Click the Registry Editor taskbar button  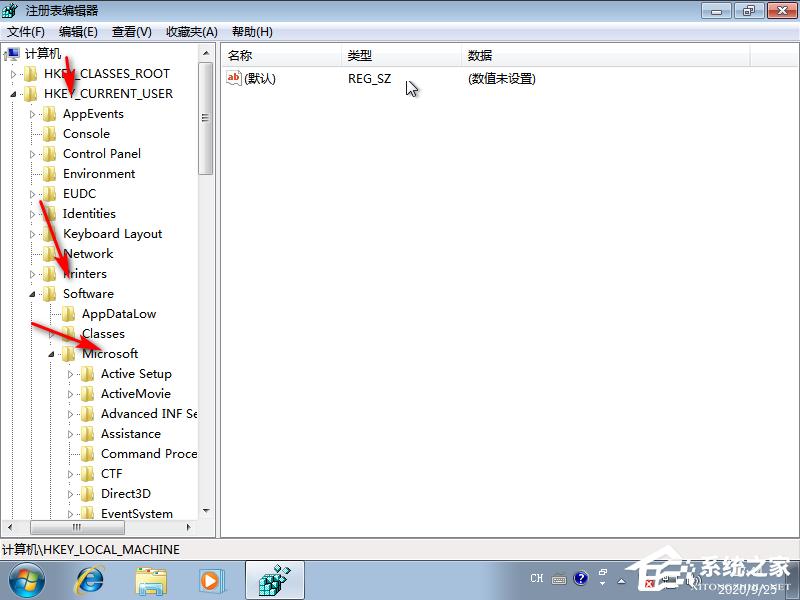pos(275,580)
